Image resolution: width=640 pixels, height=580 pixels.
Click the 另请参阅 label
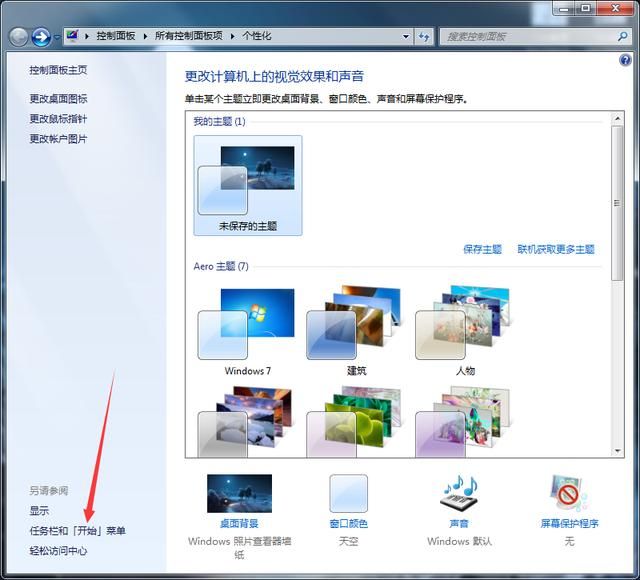pos(49,490)
